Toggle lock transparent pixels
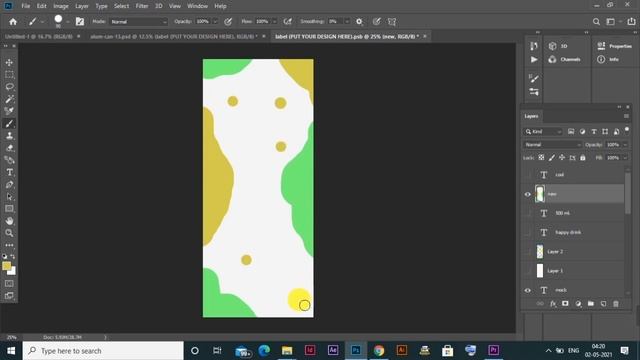This screenshot has width=640, height=360. click(541, 158)
